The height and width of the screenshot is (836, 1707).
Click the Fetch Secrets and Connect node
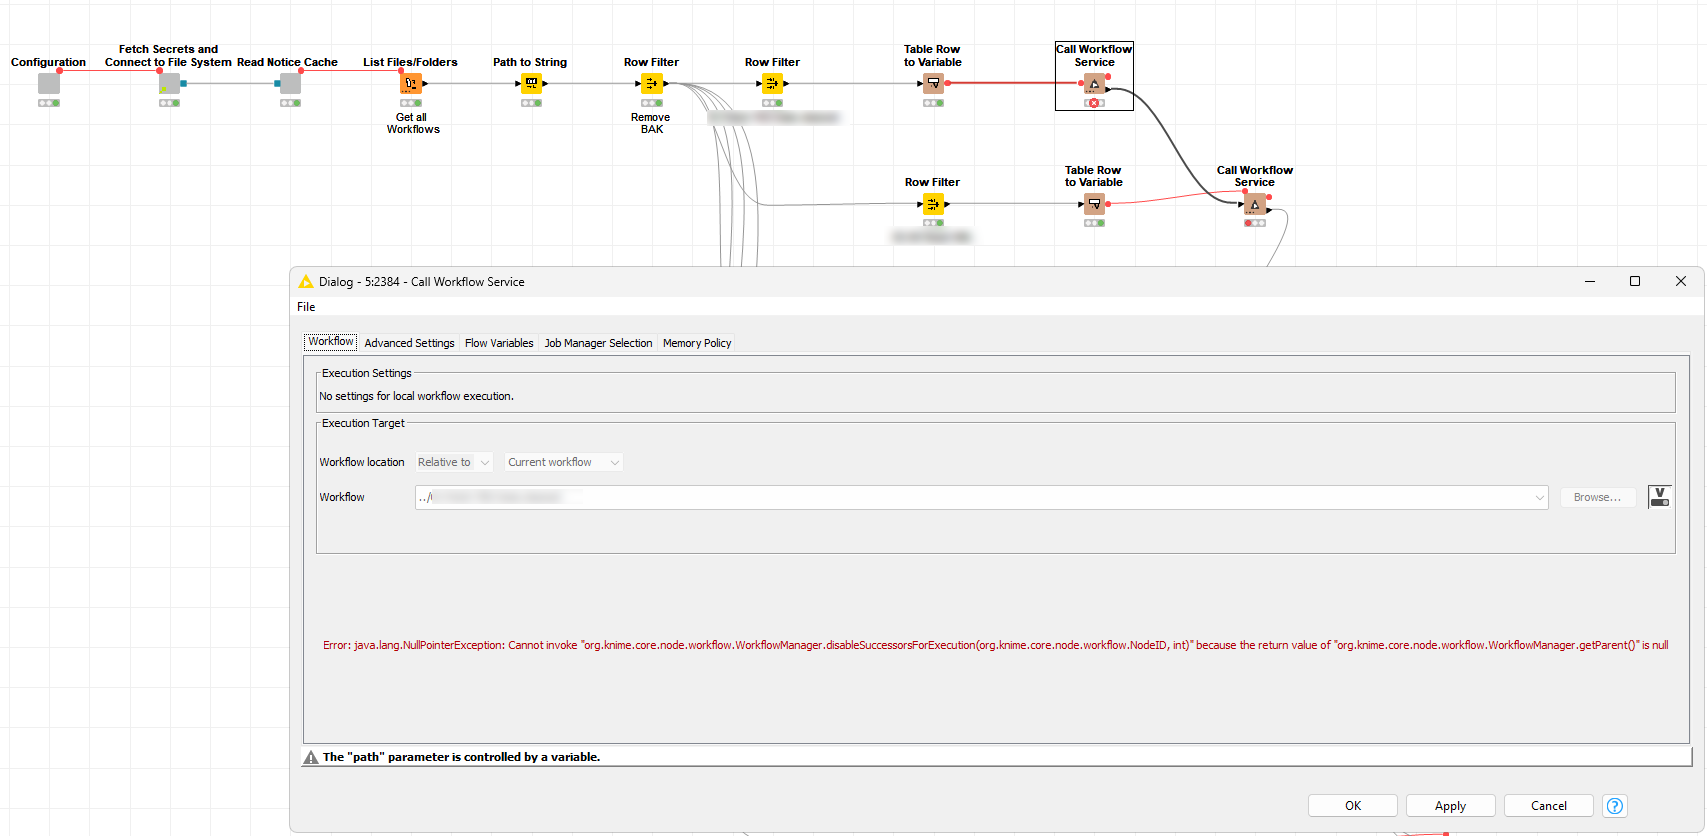coord(169,84)
